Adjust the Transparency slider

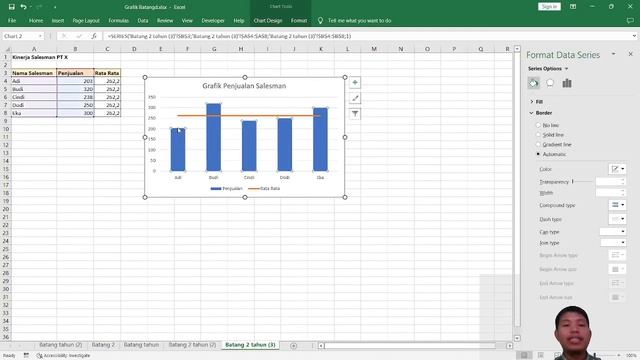tap(573, 182)
